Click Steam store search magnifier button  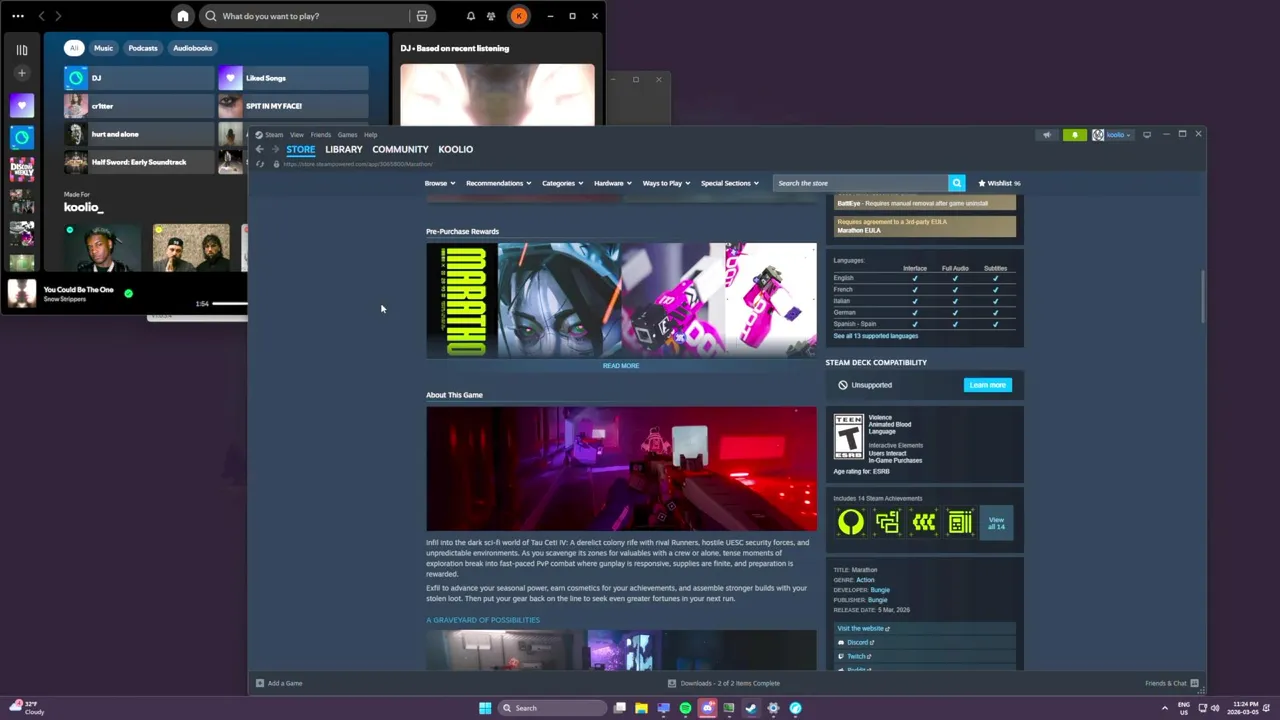pyautogui.click(x=957, y=183)
